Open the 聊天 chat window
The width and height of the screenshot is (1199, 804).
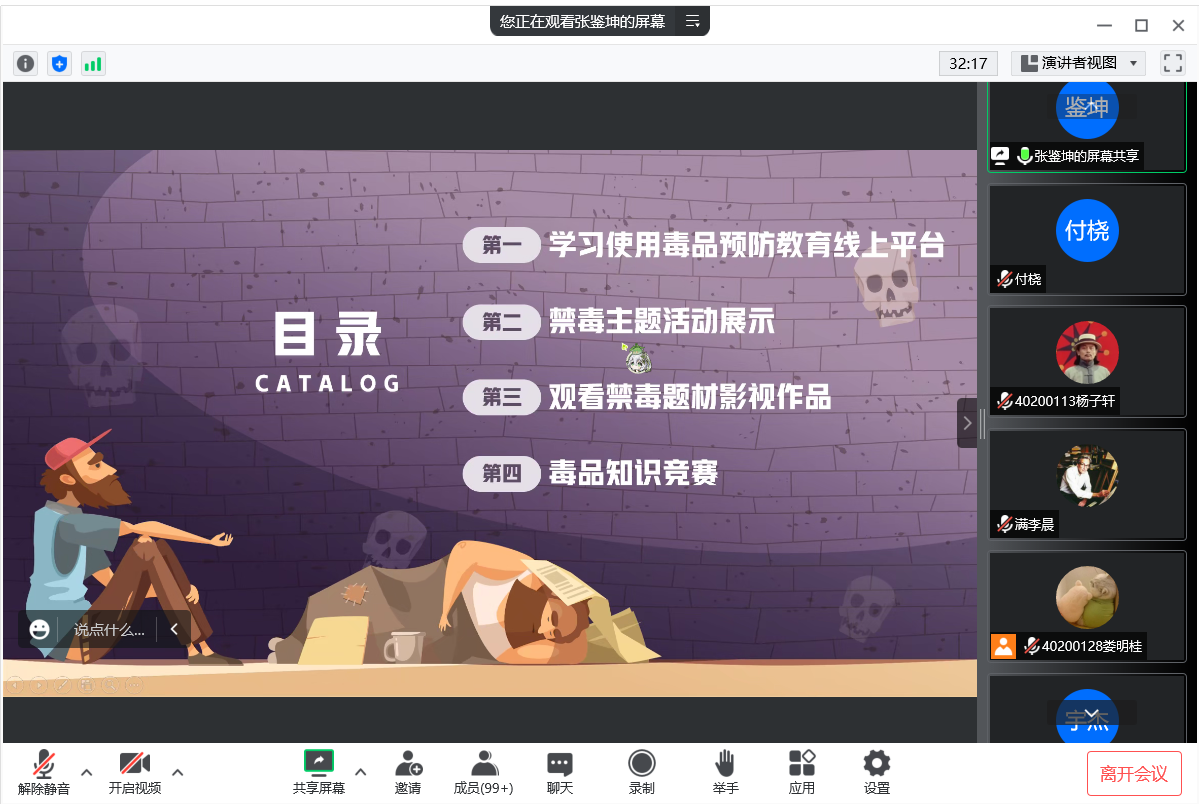coord(560,772)
